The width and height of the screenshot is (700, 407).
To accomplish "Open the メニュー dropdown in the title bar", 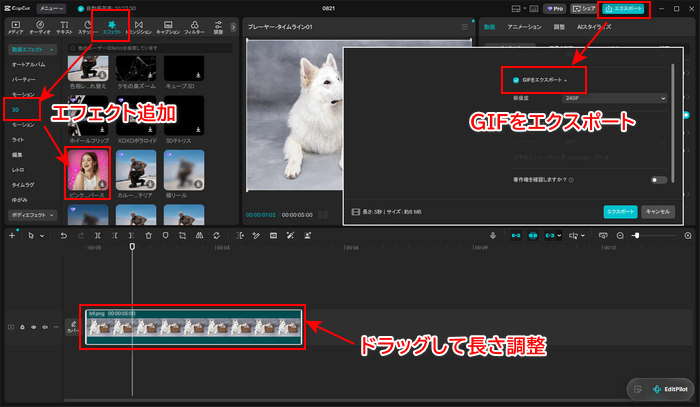I will pos(51,8).
